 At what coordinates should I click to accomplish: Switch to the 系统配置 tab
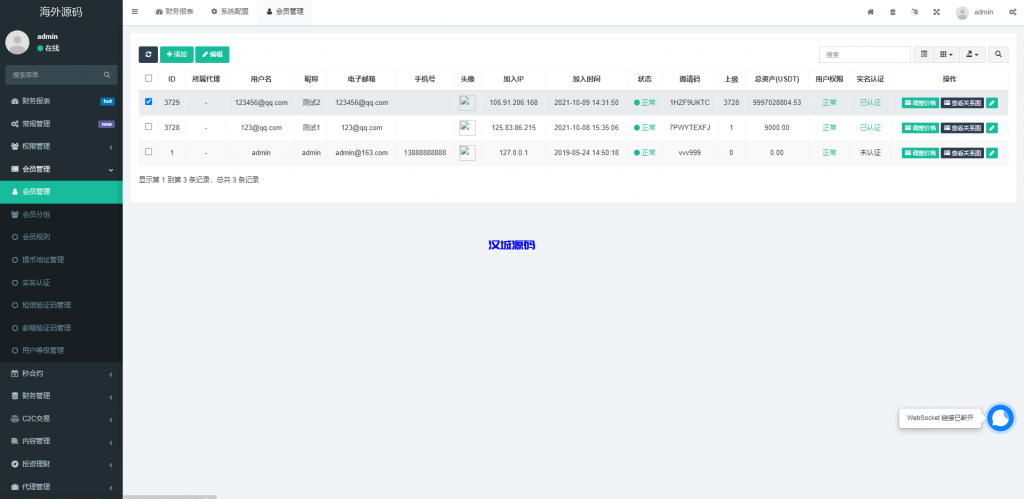point(229,12)
